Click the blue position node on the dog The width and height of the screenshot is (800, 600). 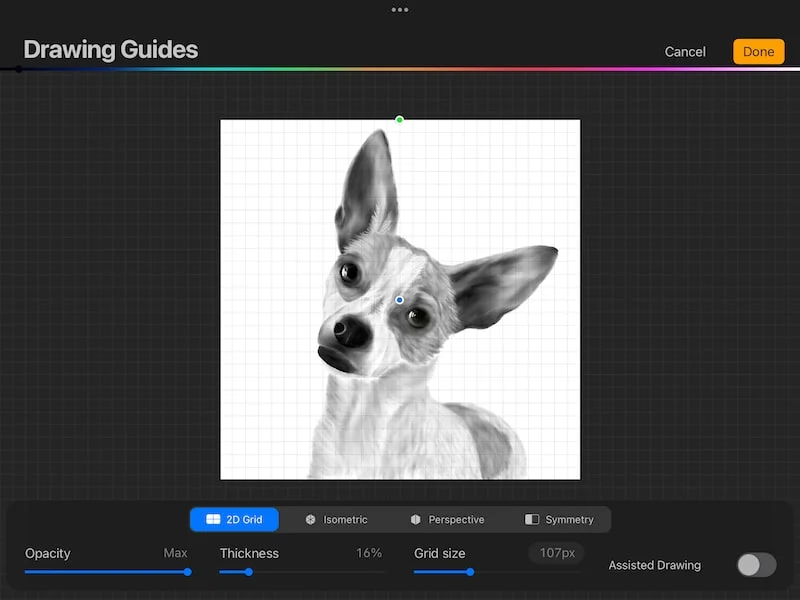click(399, 300)
